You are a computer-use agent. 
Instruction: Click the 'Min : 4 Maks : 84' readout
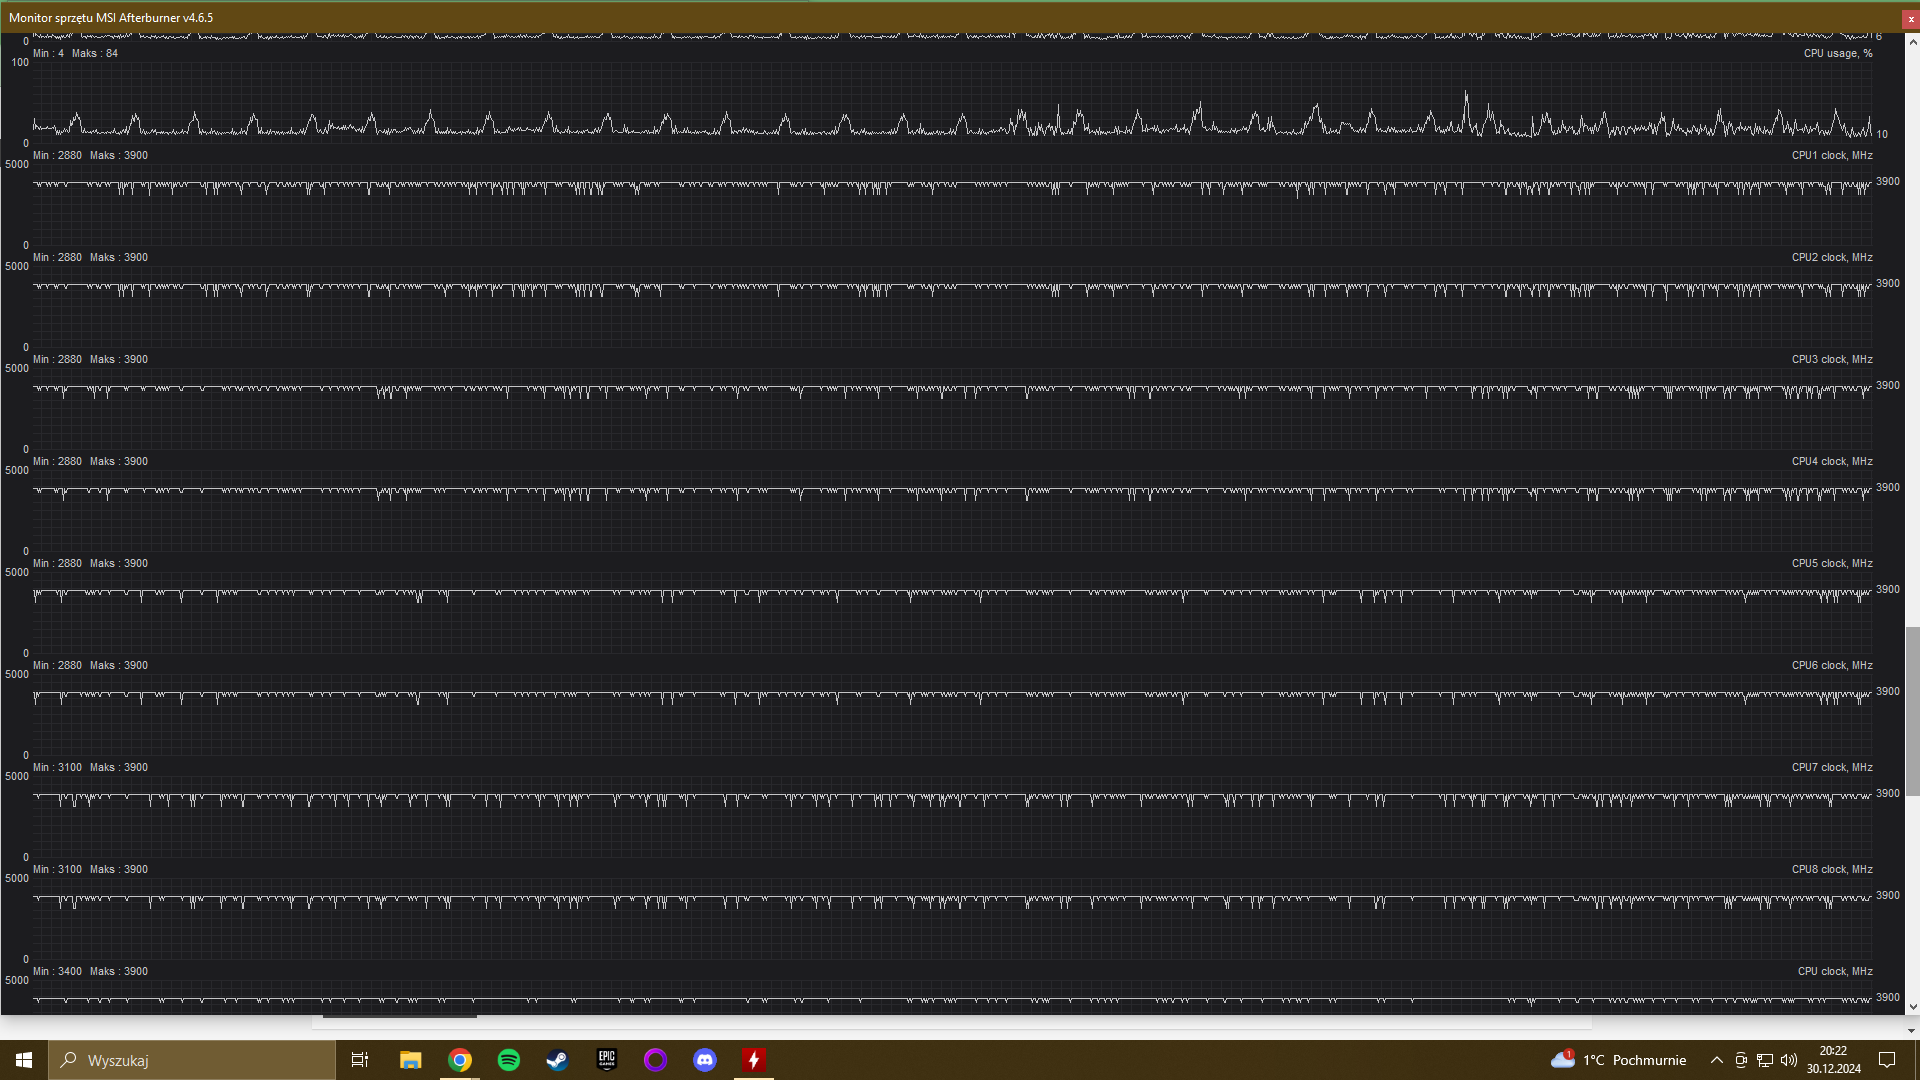click(75, 54)
